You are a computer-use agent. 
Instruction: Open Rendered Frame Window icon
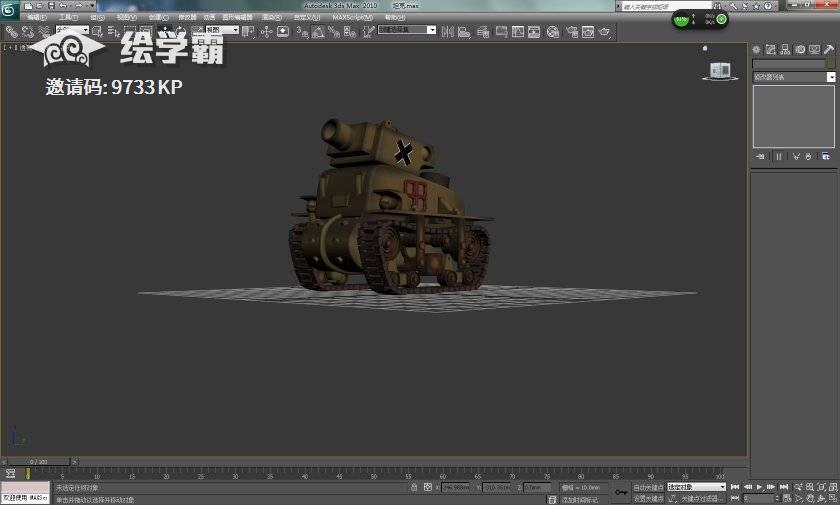[588, 32]
